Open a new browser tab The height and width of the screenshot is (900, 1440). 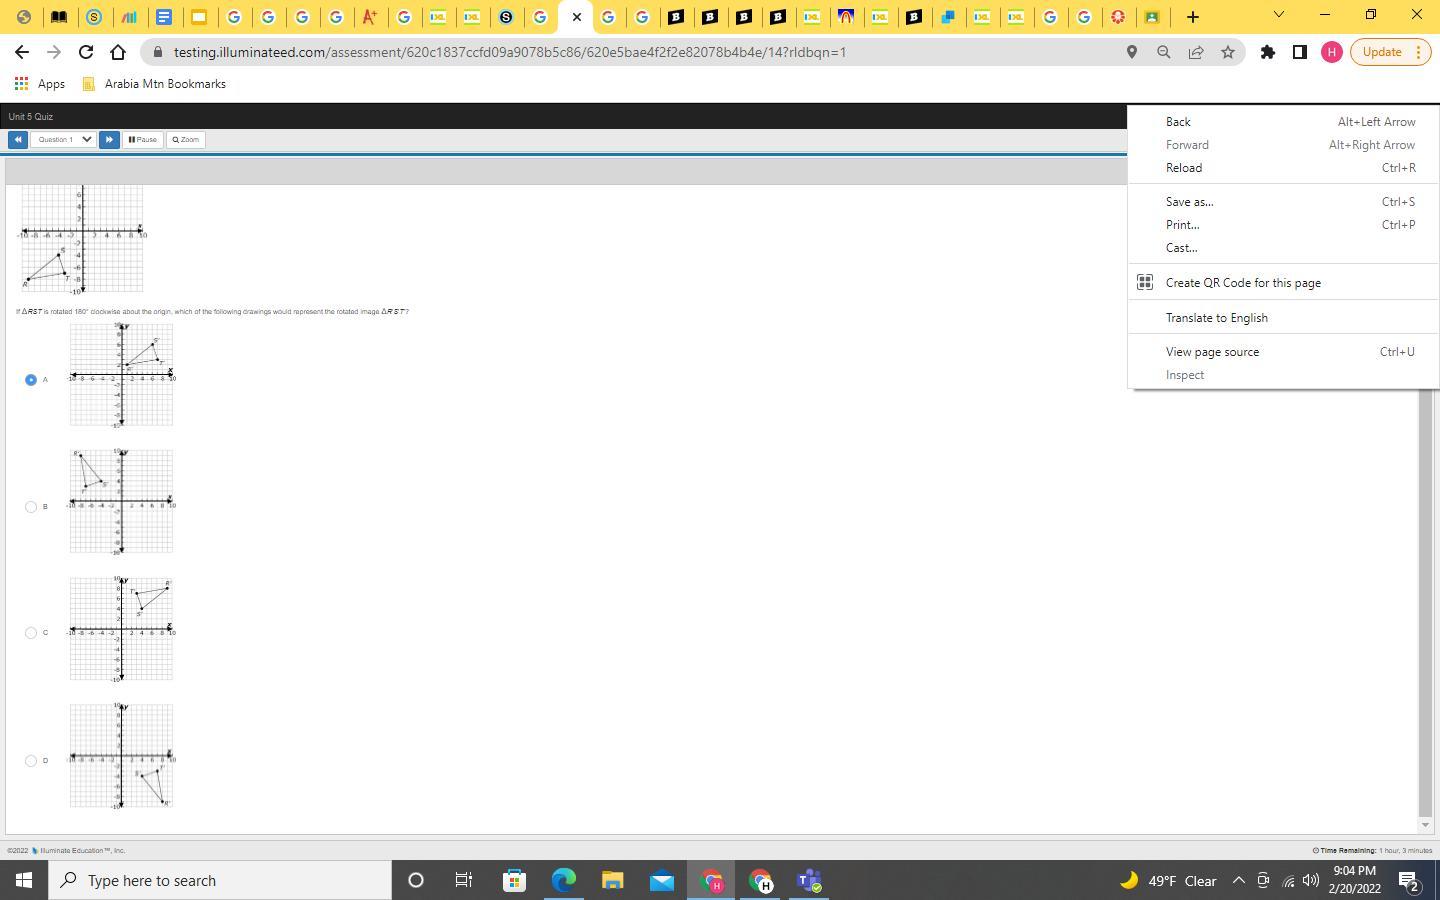pos(1193,17)
